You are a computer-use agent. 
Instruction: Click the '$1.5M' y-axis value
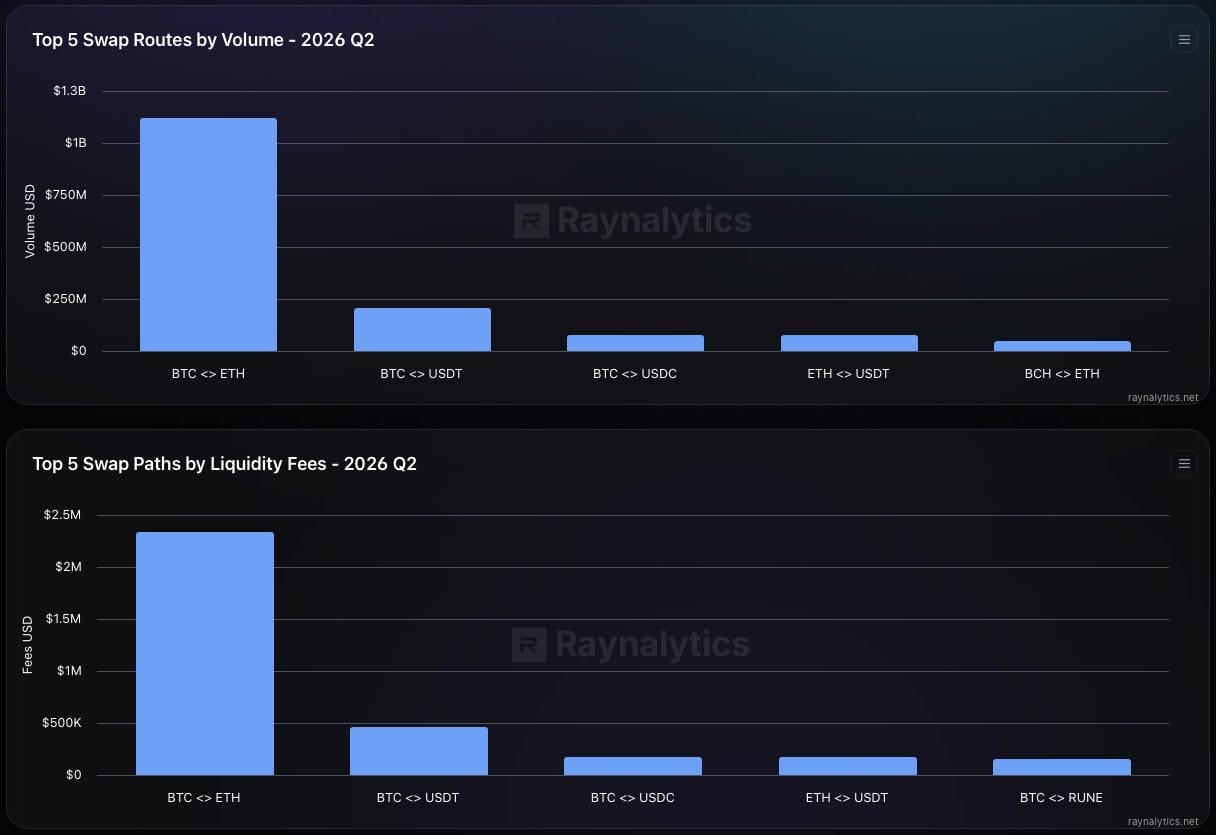click(63, 619)
